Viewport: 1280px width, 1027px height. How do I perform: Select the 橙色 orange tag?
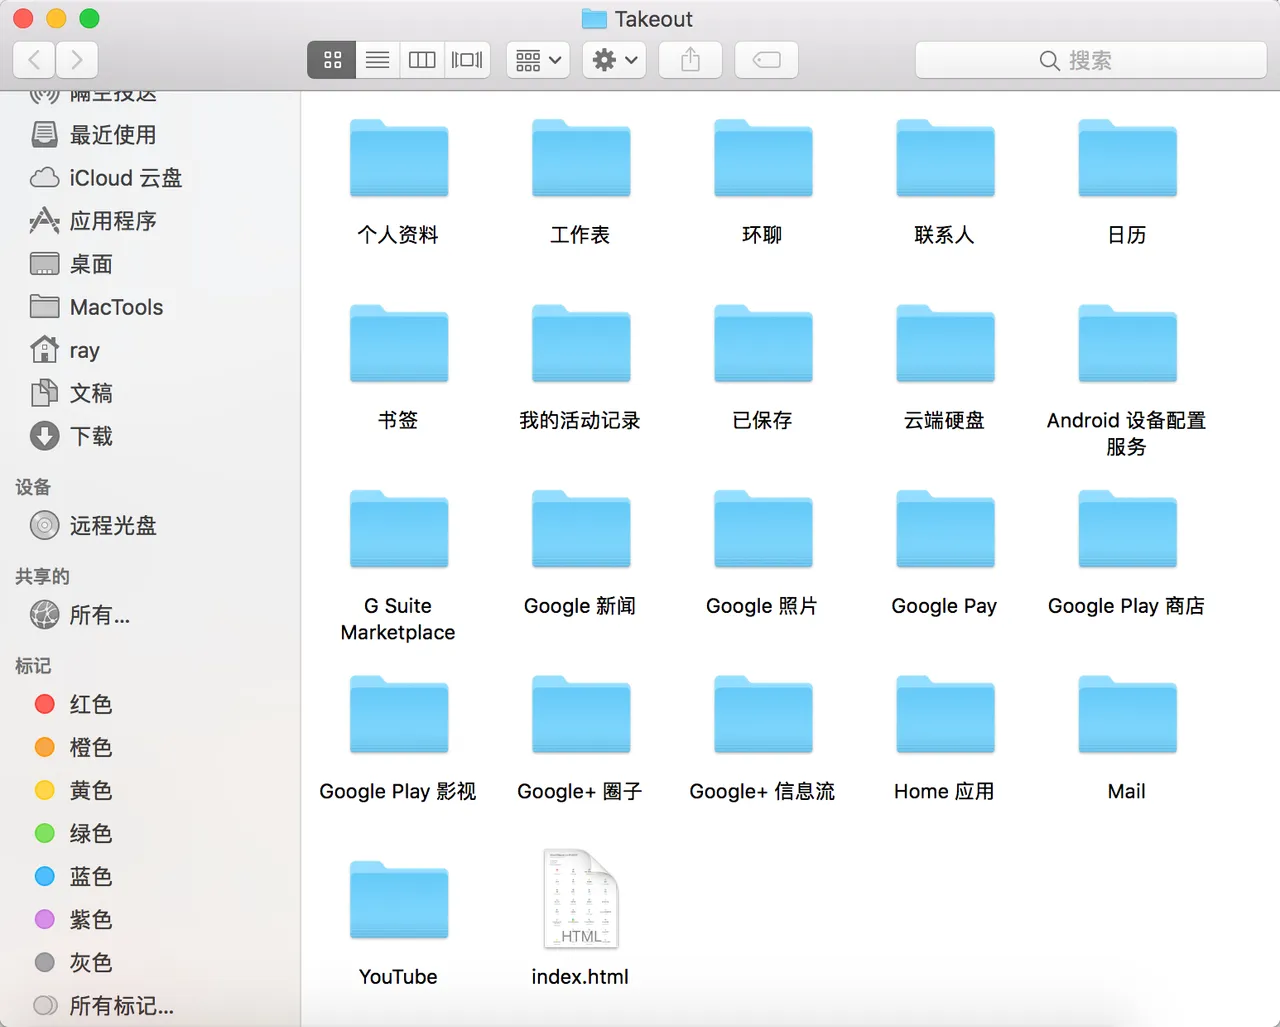[73, 747]
